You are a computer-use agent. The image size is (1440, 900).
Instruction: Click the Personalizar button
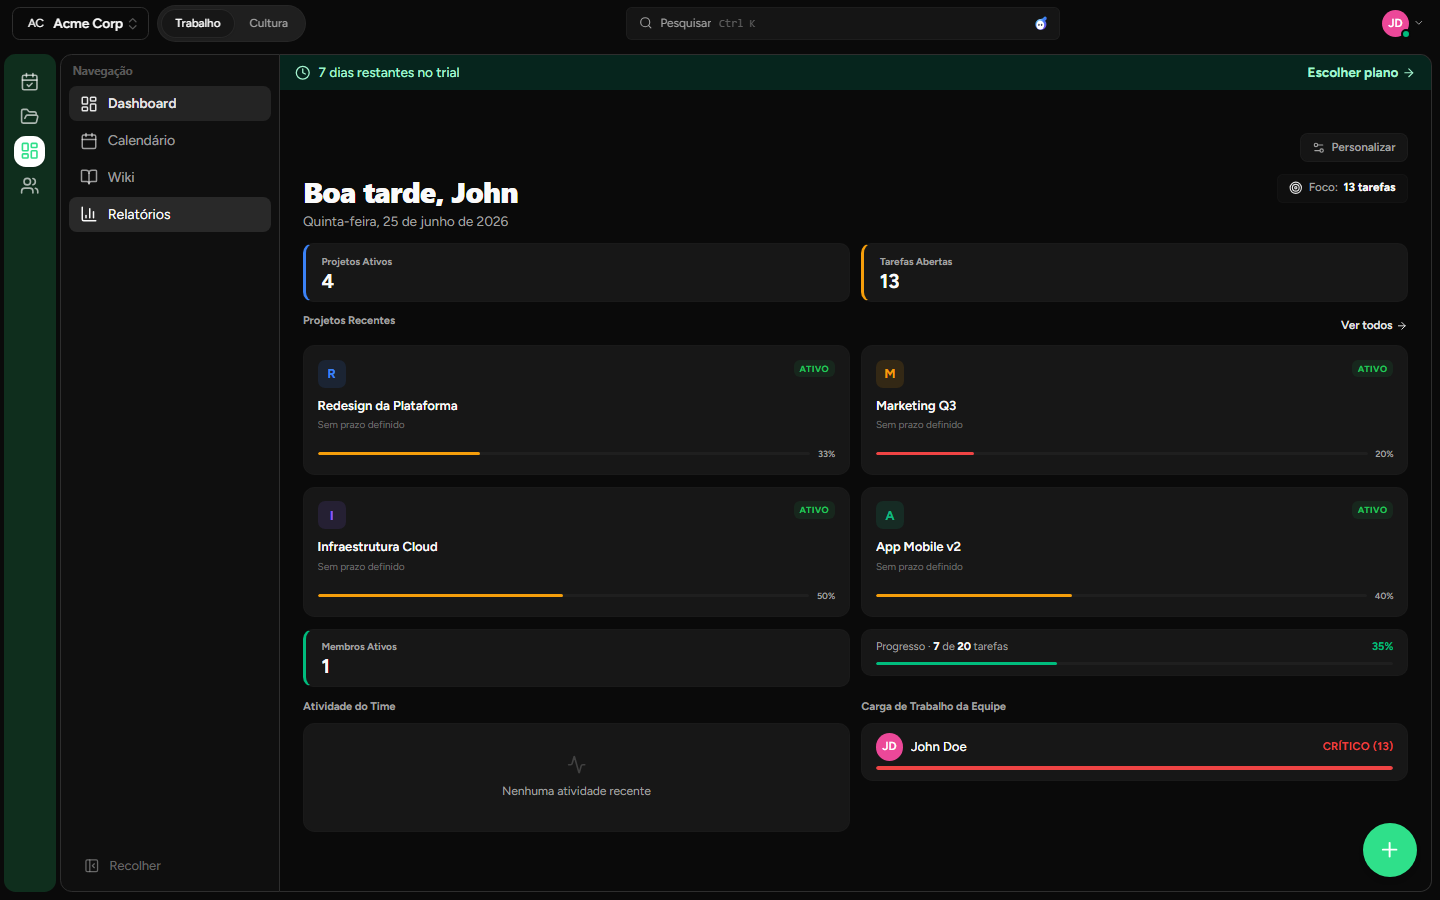click(1354, 147)
